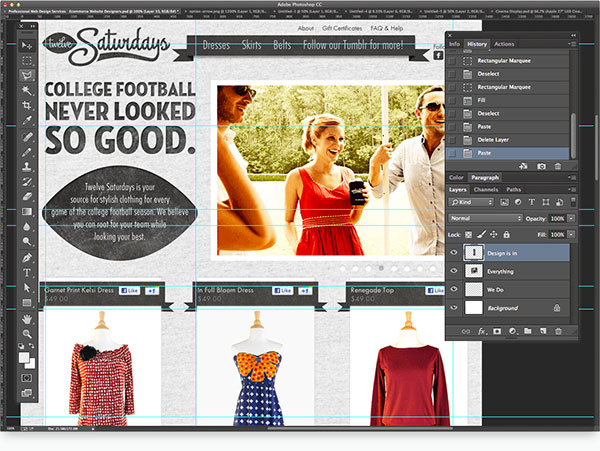
Task: Click the camera icon to create new snapshot
Action: point(542,166)
